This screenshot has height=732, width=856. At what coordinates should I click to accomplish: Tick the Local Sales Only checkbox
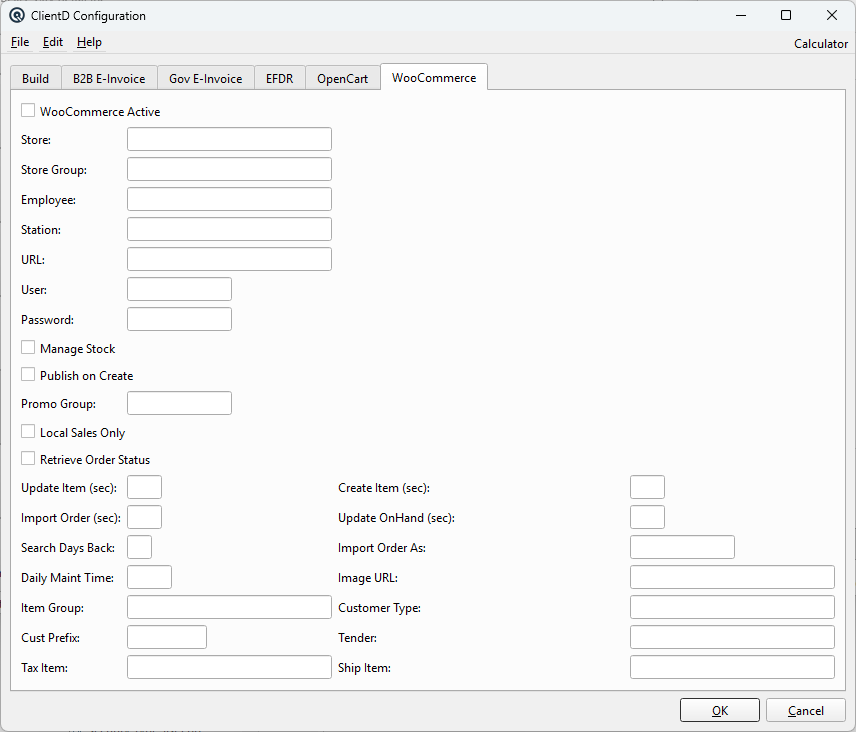[x=28, y=432]
